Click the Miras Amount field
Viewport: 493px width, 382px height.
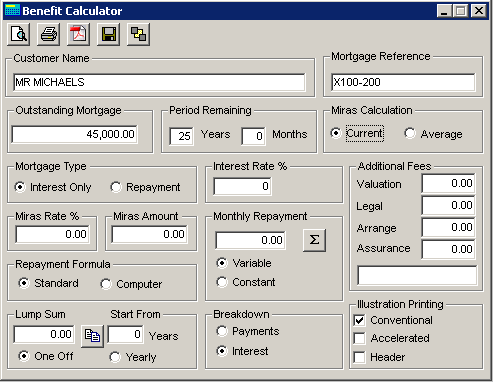tap(149, 234)
